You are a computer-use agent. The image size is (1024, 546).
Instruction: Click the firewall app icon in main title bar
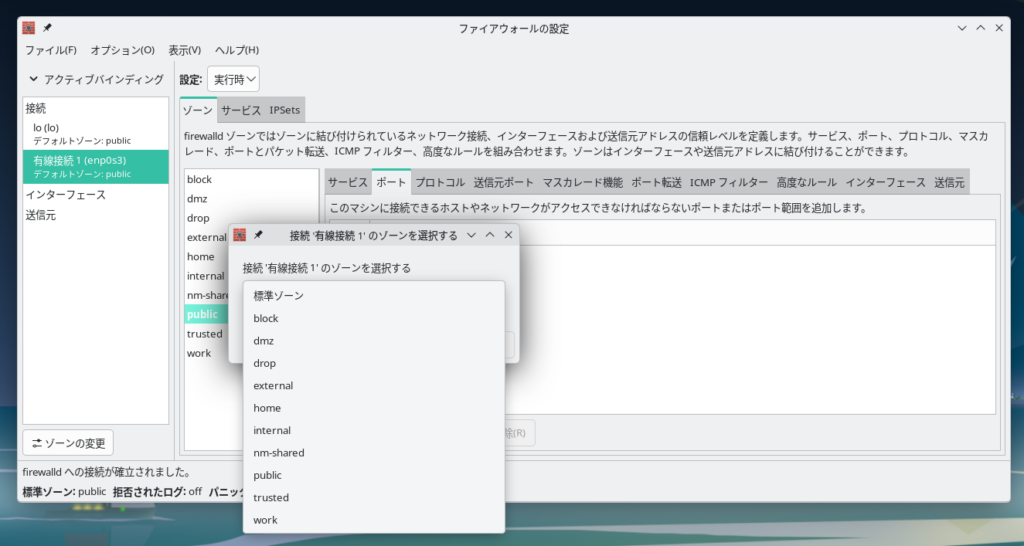[29, 28]
